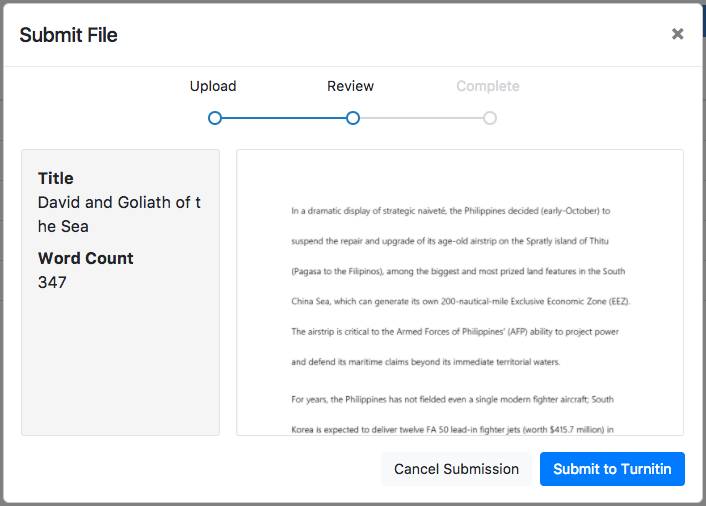
Task: Click the grey progress line before Complete
Action: (420, 118)
